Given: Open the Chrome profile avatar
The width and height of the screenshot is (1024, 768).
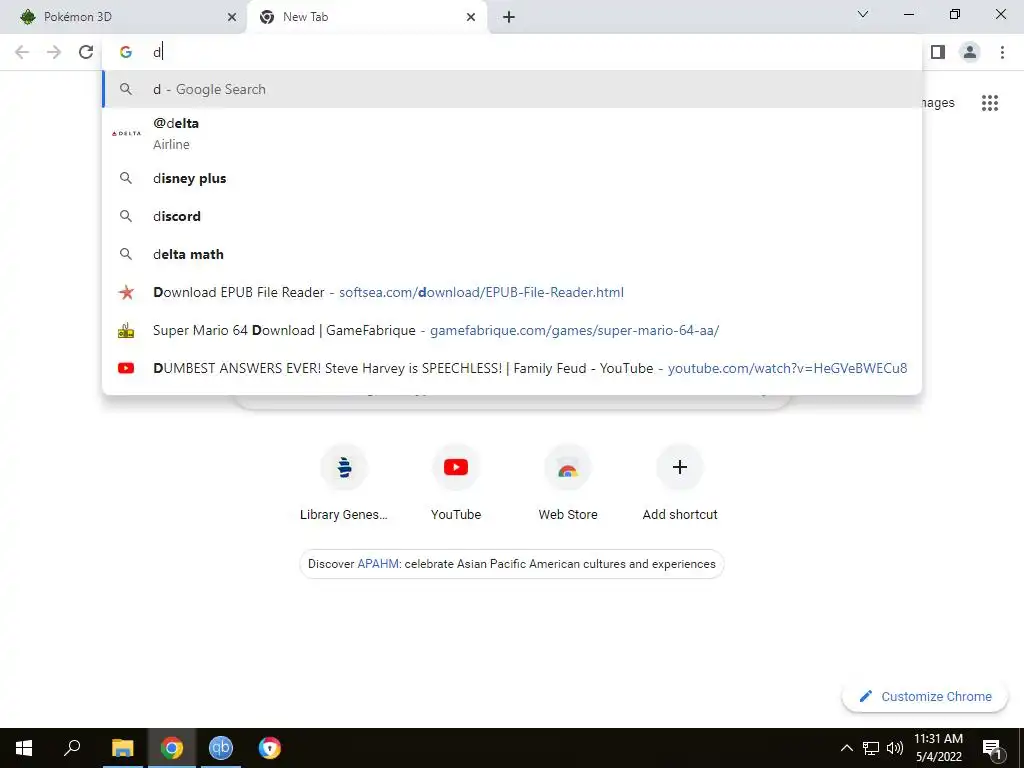Looking at the screenshot, I should pos(970,52).
